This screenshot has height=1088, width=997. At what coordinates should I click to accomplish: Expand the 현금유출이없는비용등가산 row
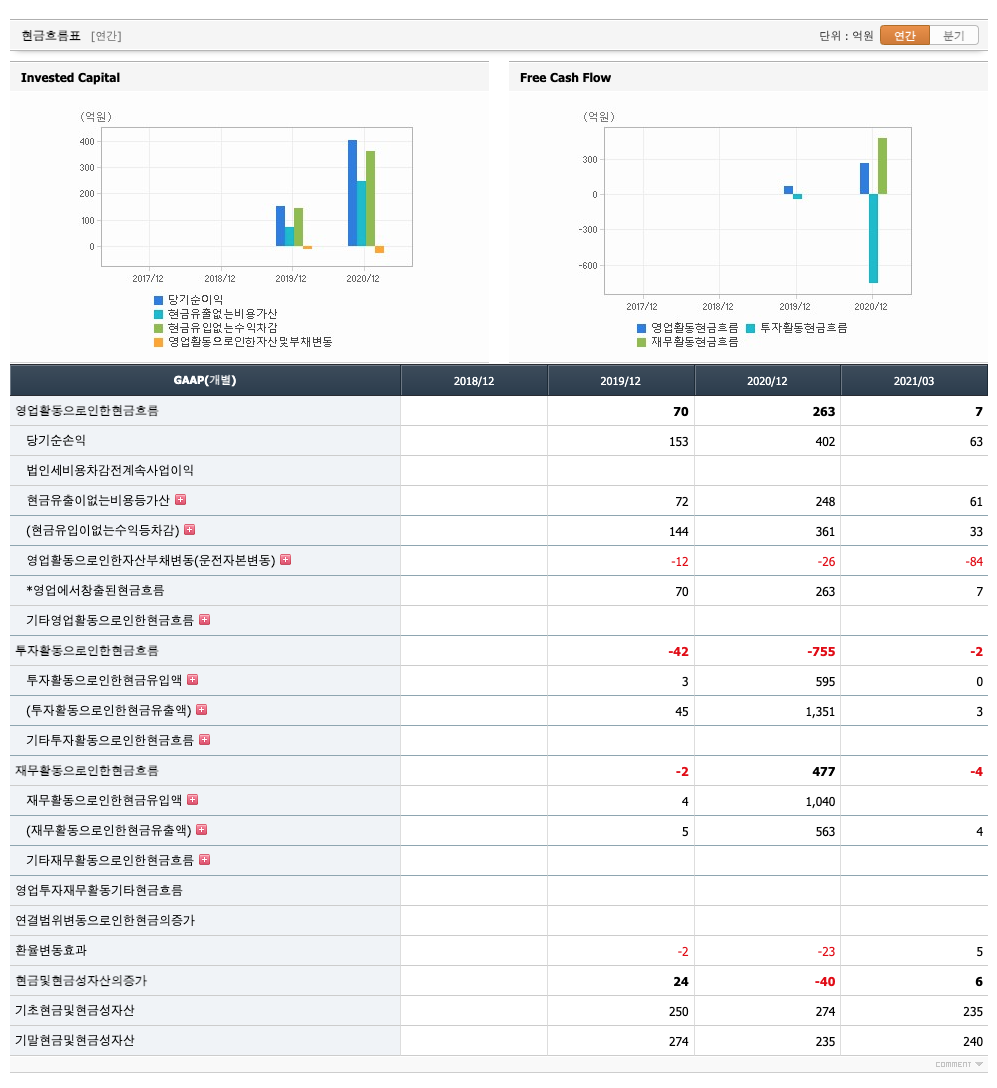click(x=180, y=500)
